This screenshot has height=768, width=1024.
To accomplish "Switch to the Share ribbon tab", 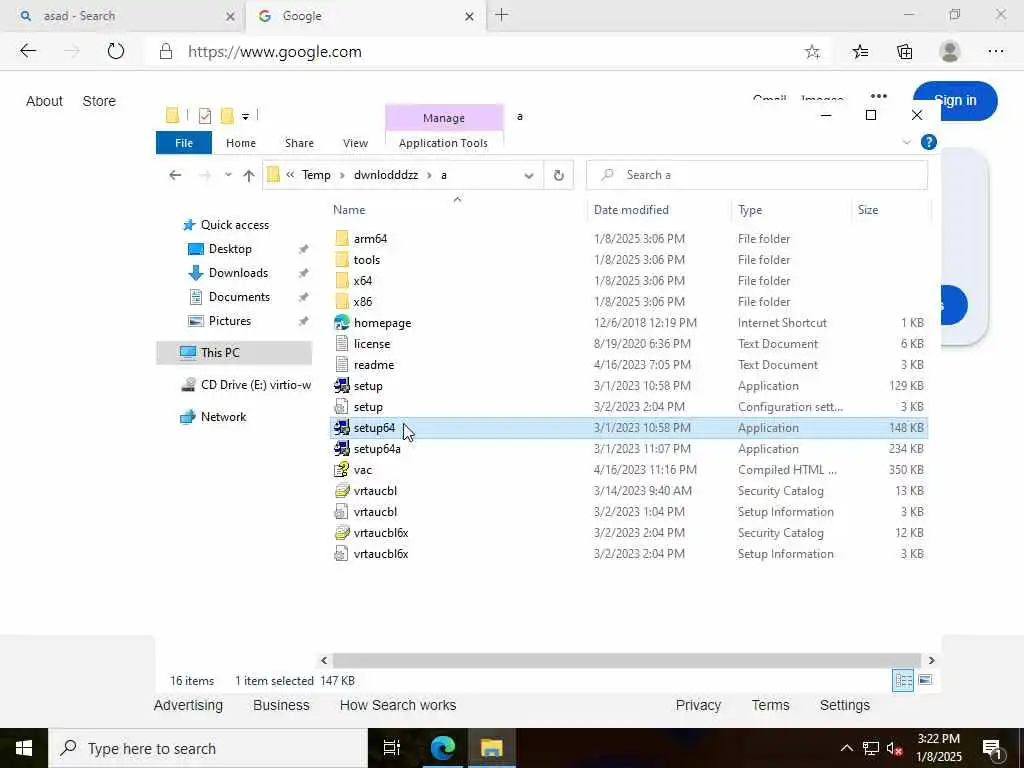I will (x=299, y=142).
